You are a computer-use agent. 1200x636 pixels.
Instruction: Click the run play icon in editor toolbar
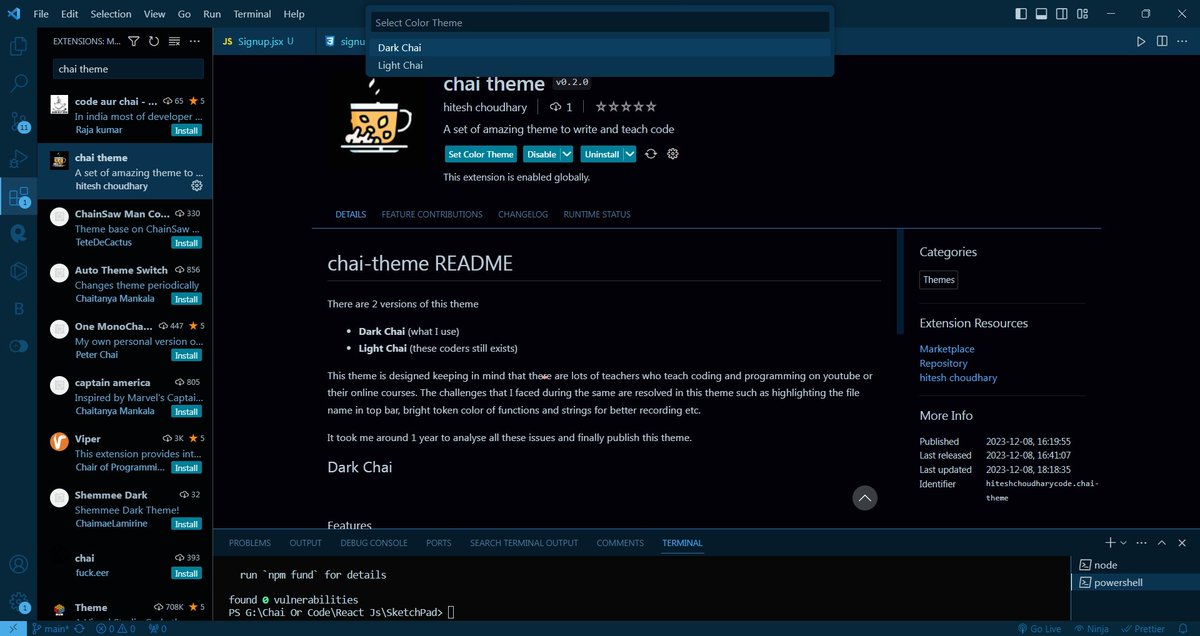pyautogui.click(x=1141, y=41)
